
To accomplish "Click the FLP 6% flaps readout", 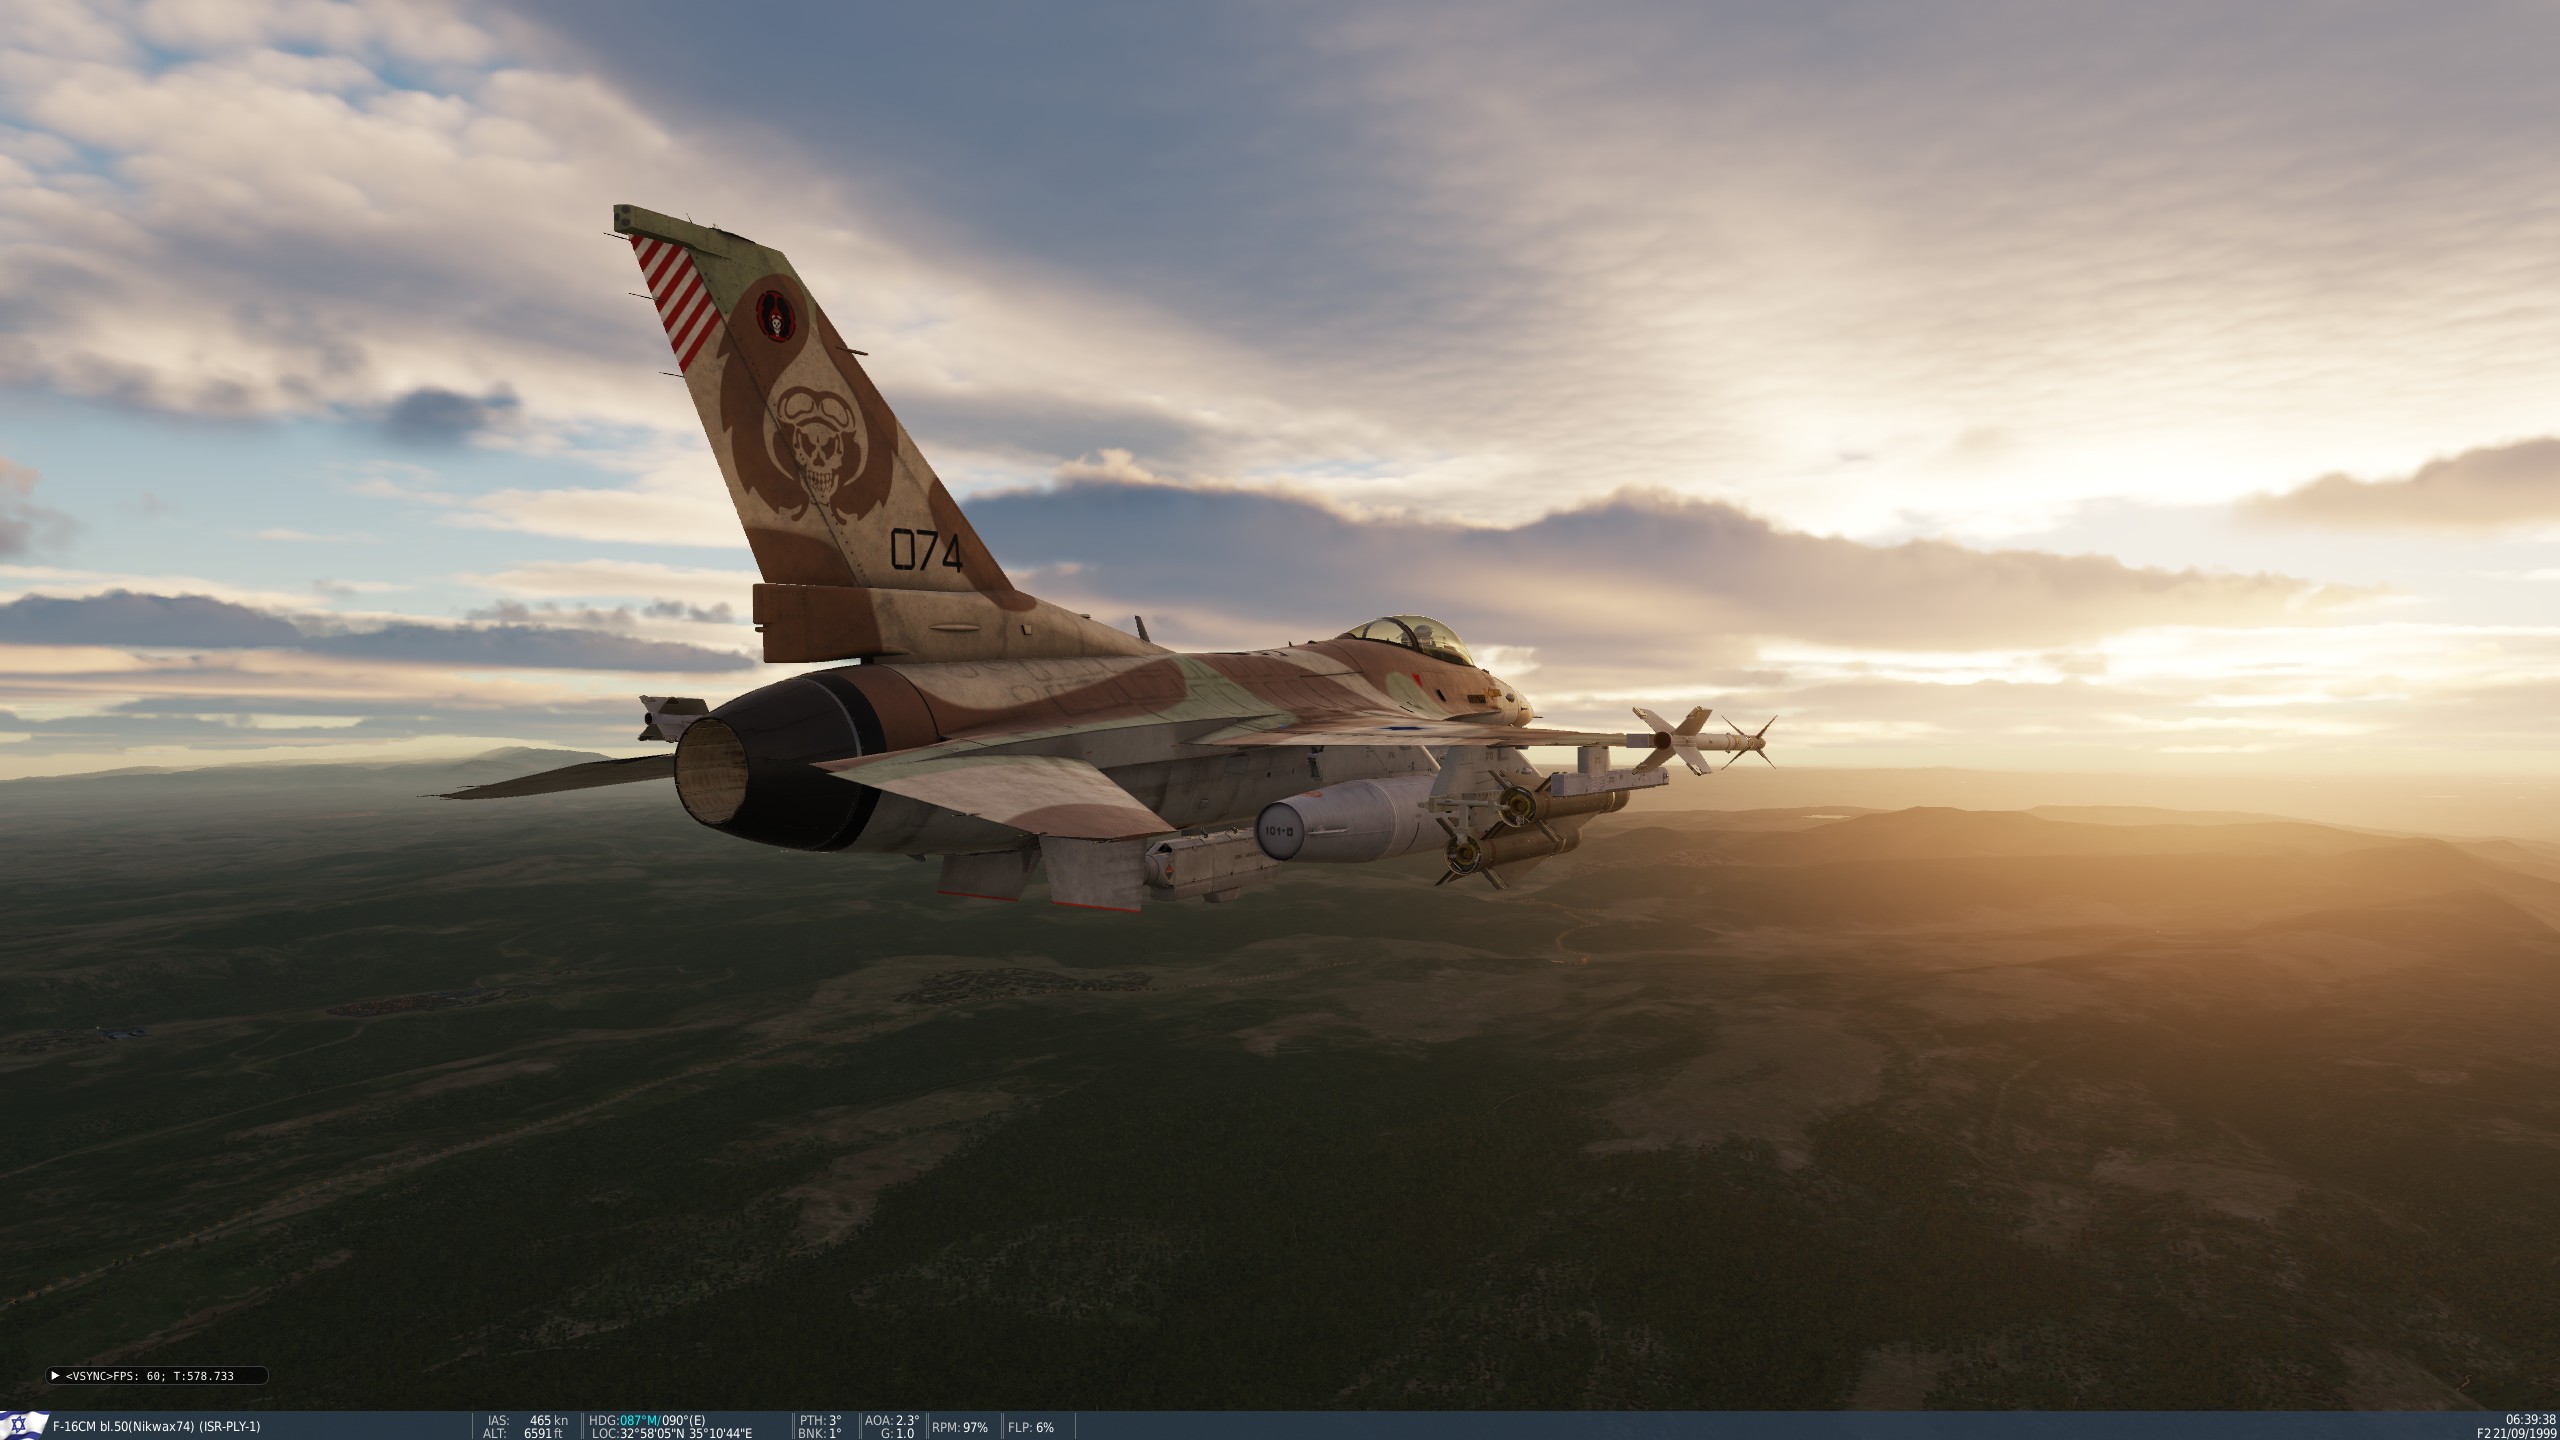I will pyautogui.click(x=1031, y=1427).
